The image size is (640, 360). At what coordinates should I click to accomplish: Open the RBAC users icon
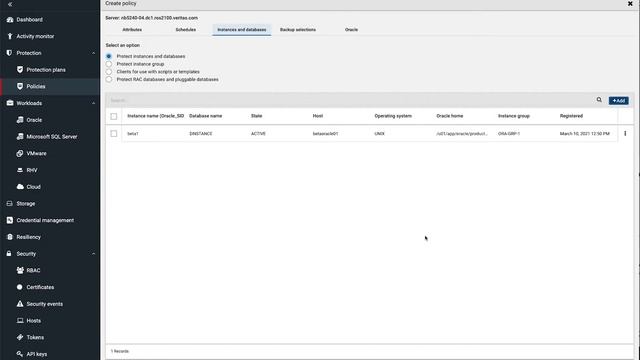coord(20,270)
